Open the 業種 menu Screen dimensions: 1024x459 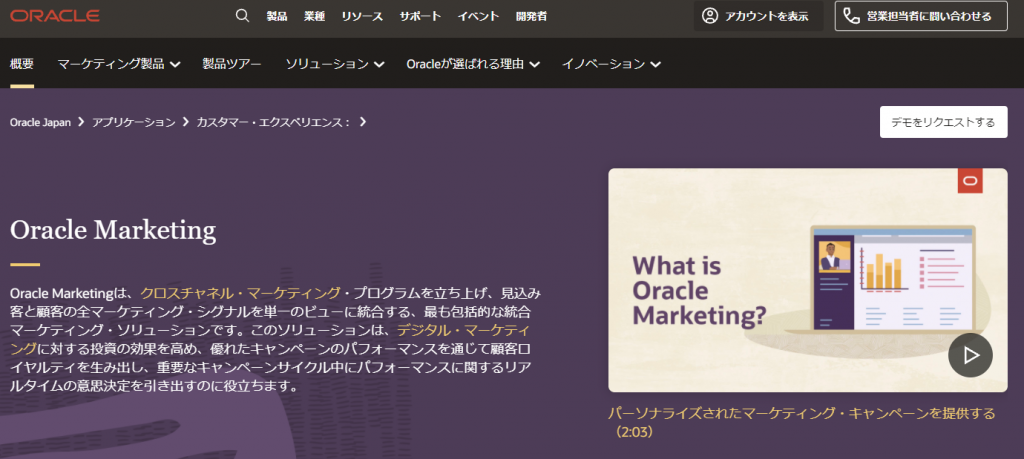point(314,16)
